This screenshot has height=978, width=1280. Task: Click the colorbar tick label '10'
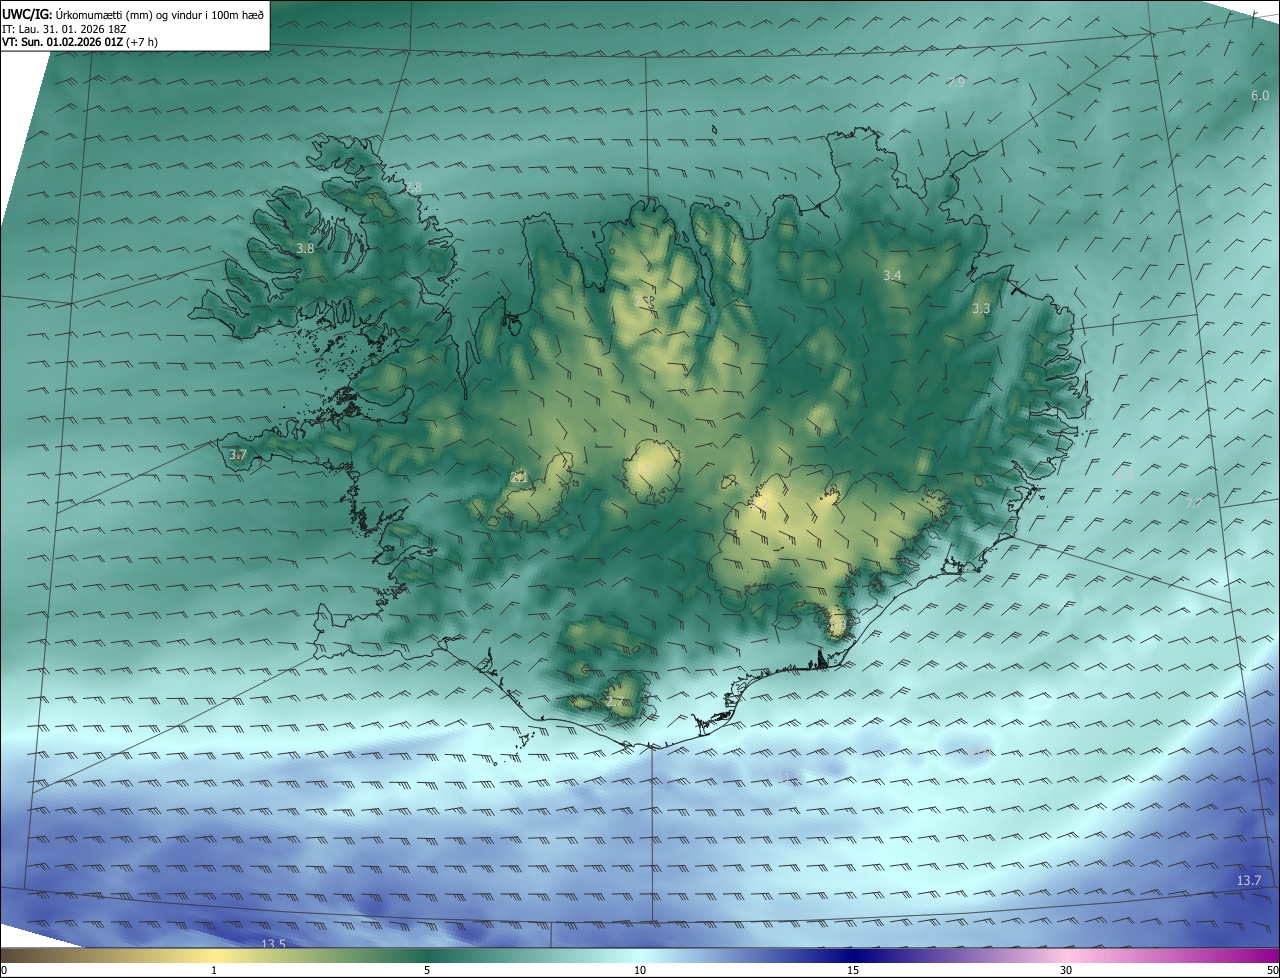click(x=640, y=970)
